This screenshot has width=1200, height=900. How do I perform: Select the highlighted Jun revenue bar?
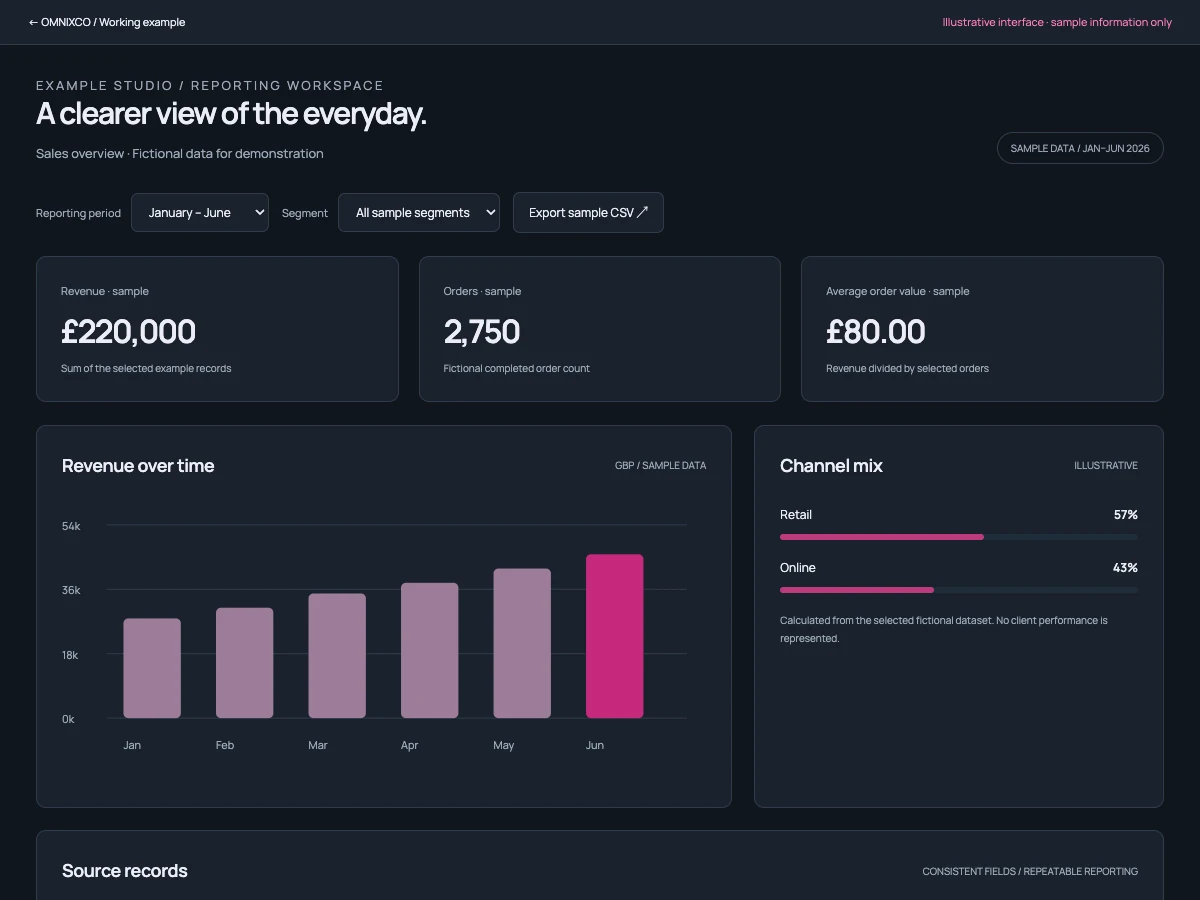click(x=615, y=636)
